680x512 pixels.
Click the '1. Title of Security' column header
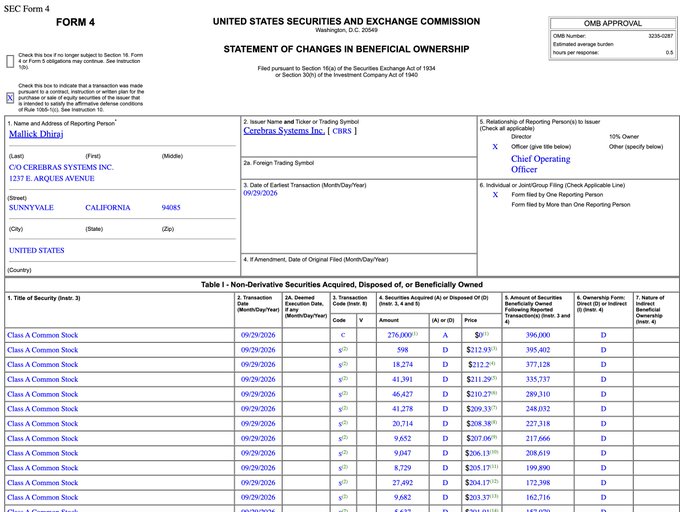[44, 298]
